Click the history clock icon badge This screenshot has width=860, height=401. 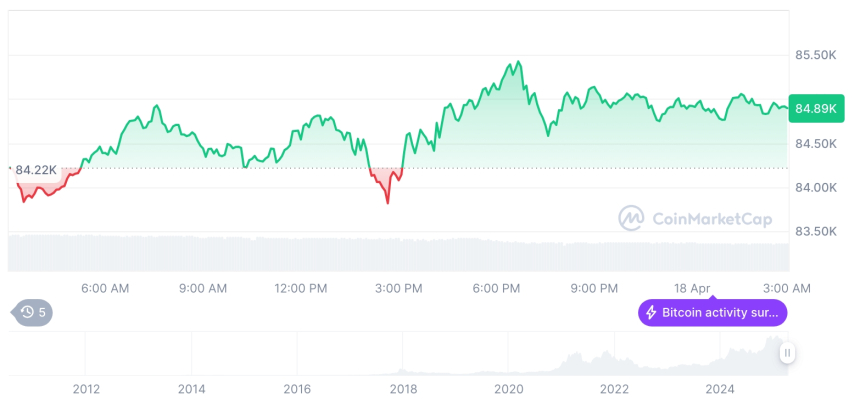tap(33, 313)
